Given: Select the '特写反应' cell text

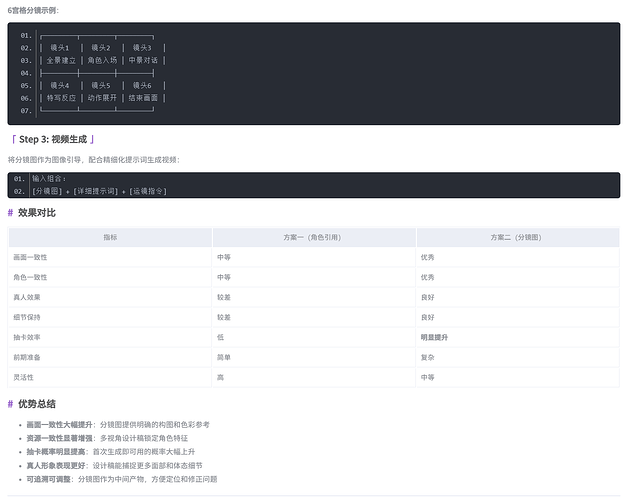Looking at the screenshot, I should coord(61,98).
